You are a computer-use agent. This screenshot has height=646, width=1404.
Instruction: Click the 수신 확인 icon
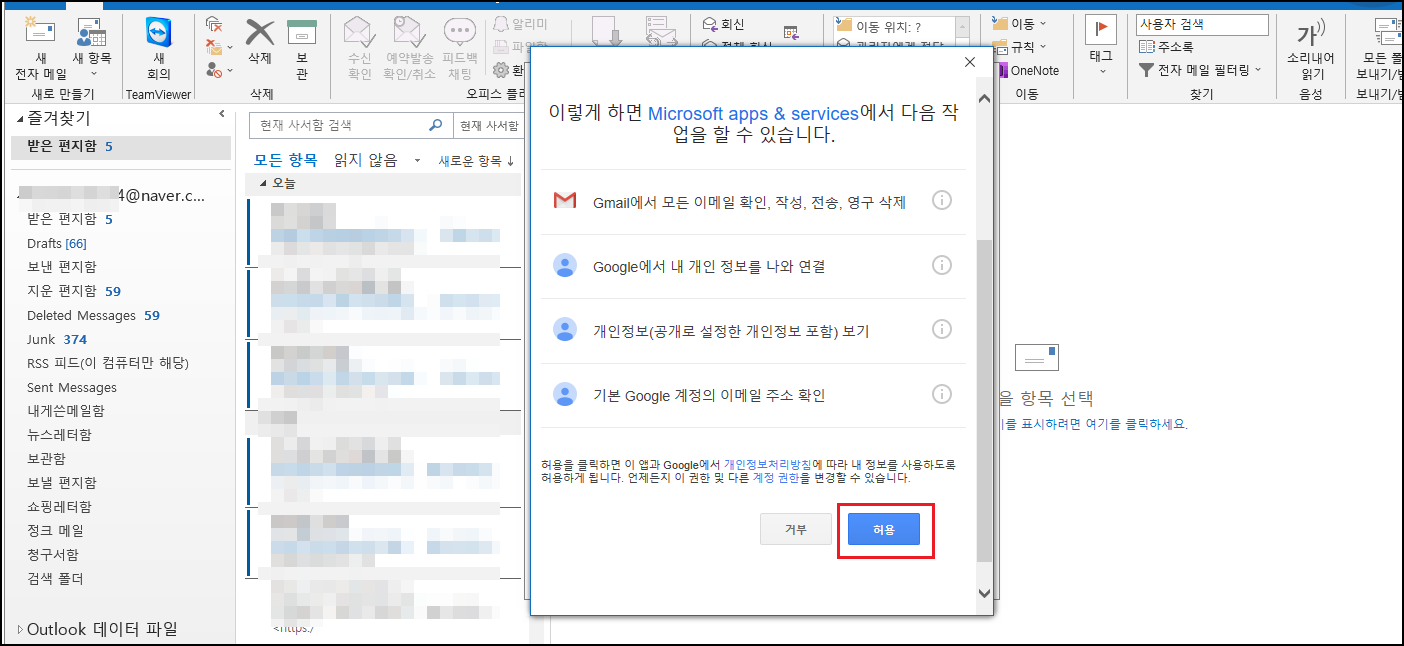[359, 47]
